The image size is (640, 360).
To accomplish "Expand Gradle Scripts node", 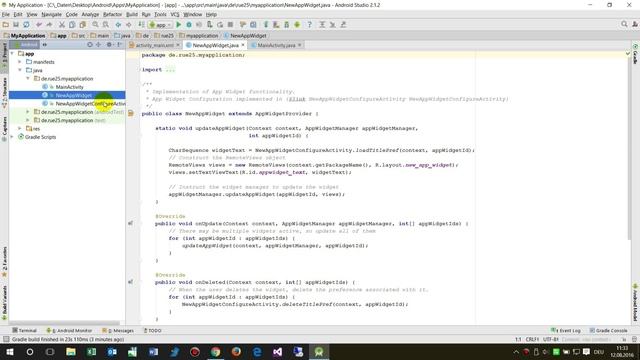I will (12, 137).
